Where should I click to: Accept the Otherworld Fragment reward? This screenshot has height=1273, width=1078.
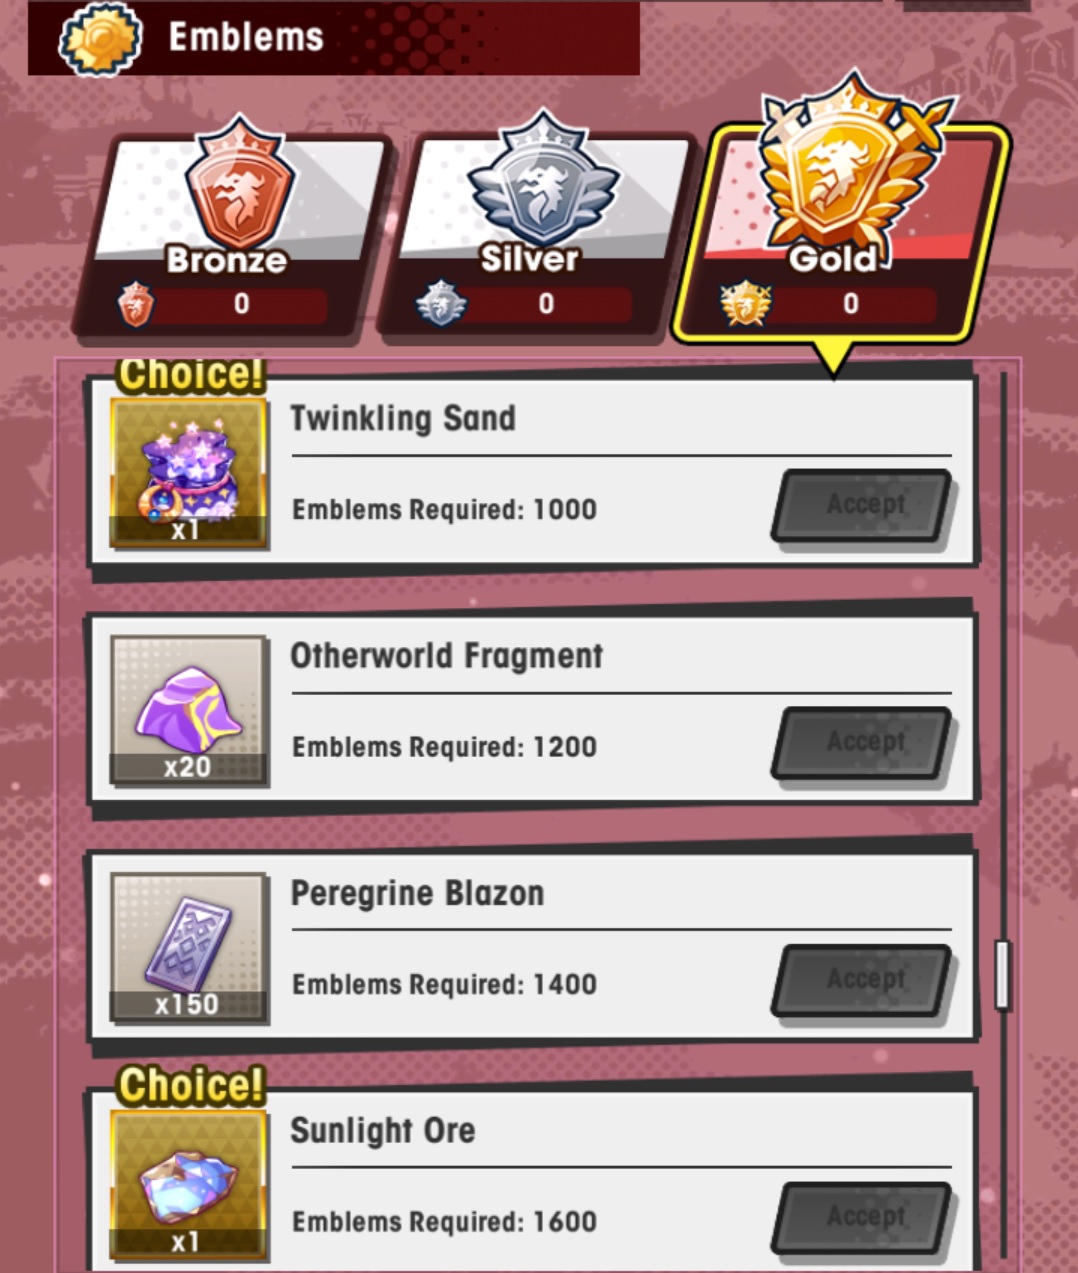tap(863, 743)
